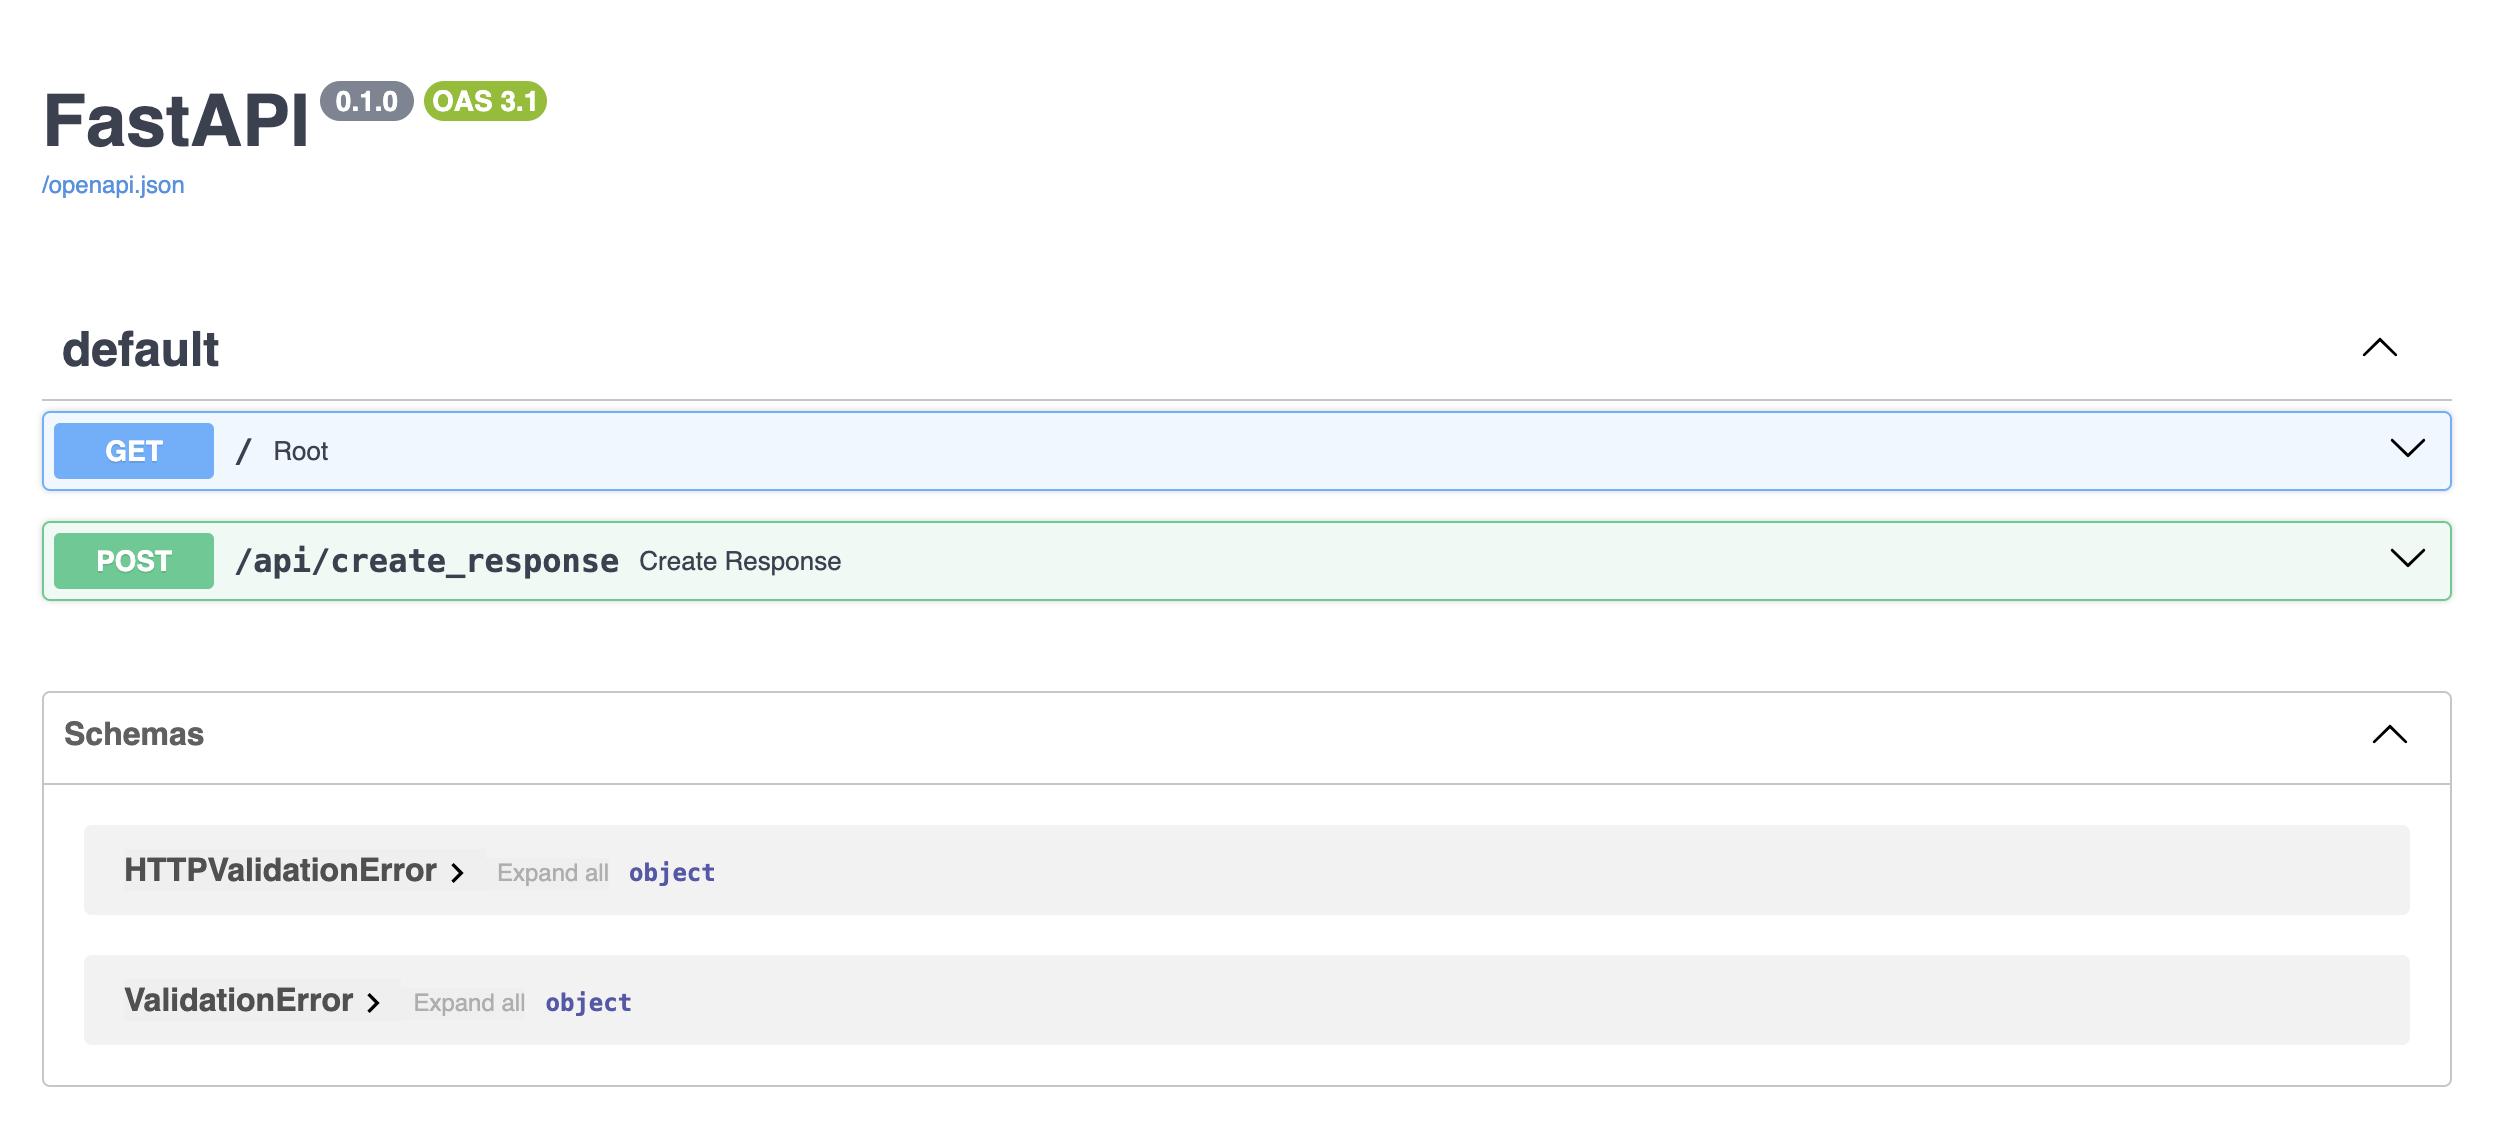Image resolution: width=2498 pixels, height=1142 pixels.
Task: Click the Root endpoint path slash
Action: tap(244, 451)
